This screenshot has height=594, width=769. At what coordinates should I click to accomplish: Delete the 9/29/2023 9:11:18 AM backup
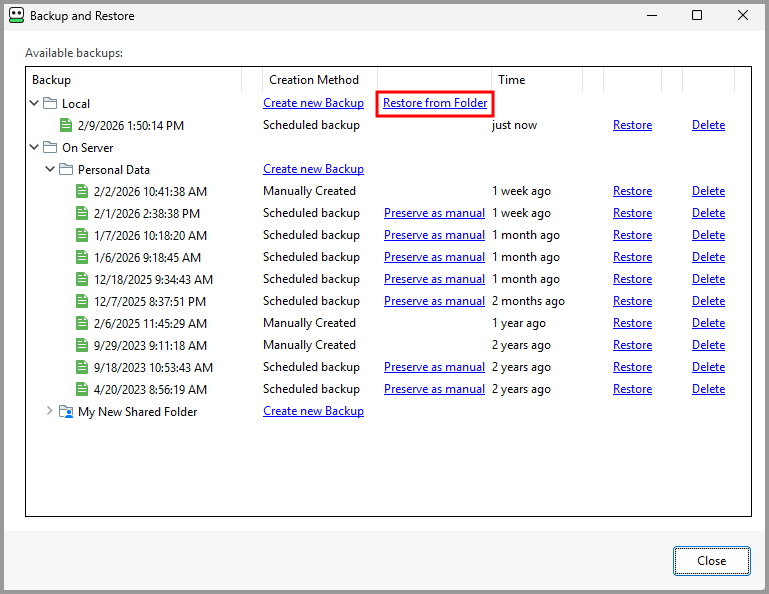708,345
